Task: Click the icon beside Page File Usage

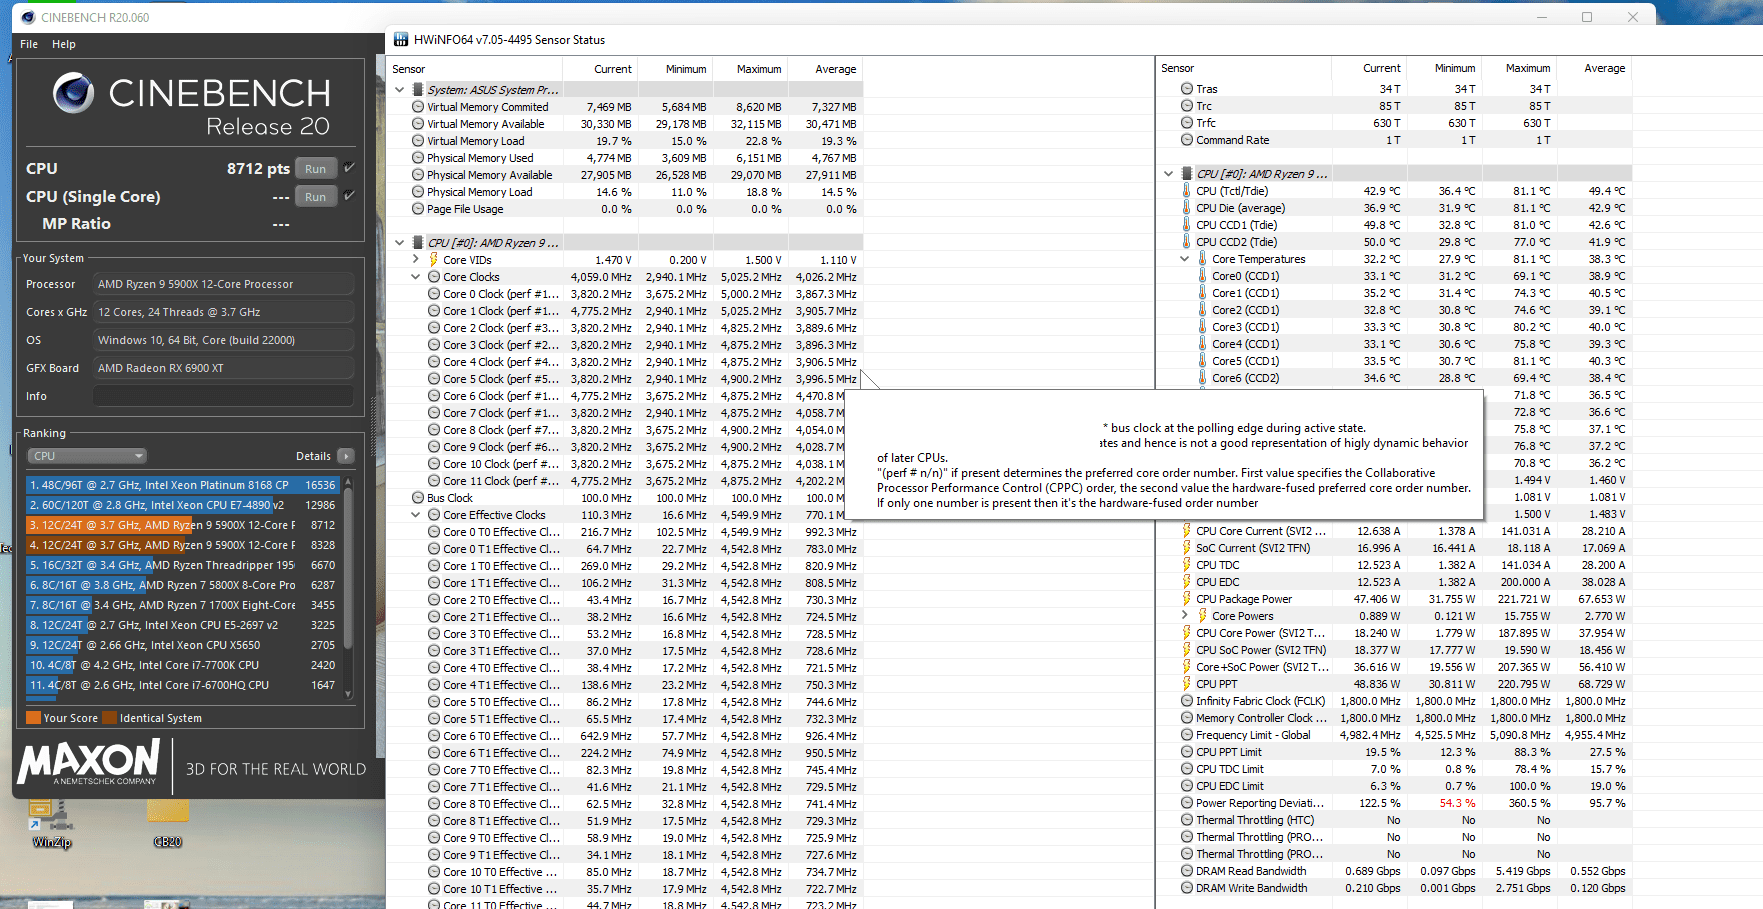Action: (418, 209)
